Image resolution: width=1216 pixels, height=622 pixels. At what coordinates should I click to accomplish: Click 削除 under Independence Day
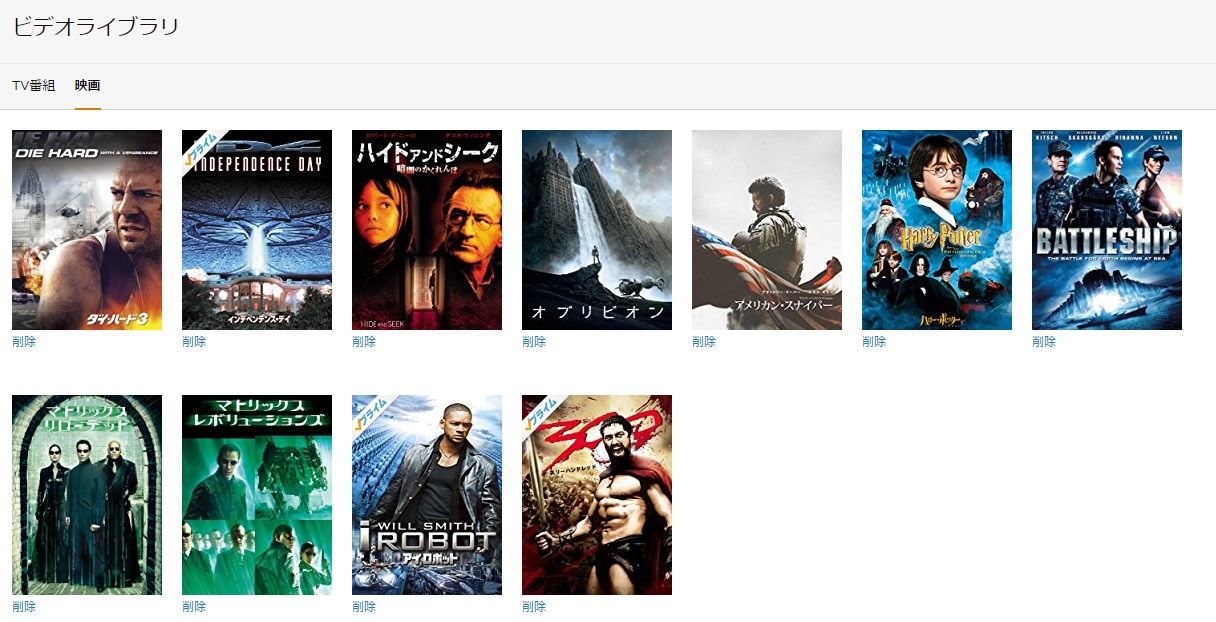point(194,342)
